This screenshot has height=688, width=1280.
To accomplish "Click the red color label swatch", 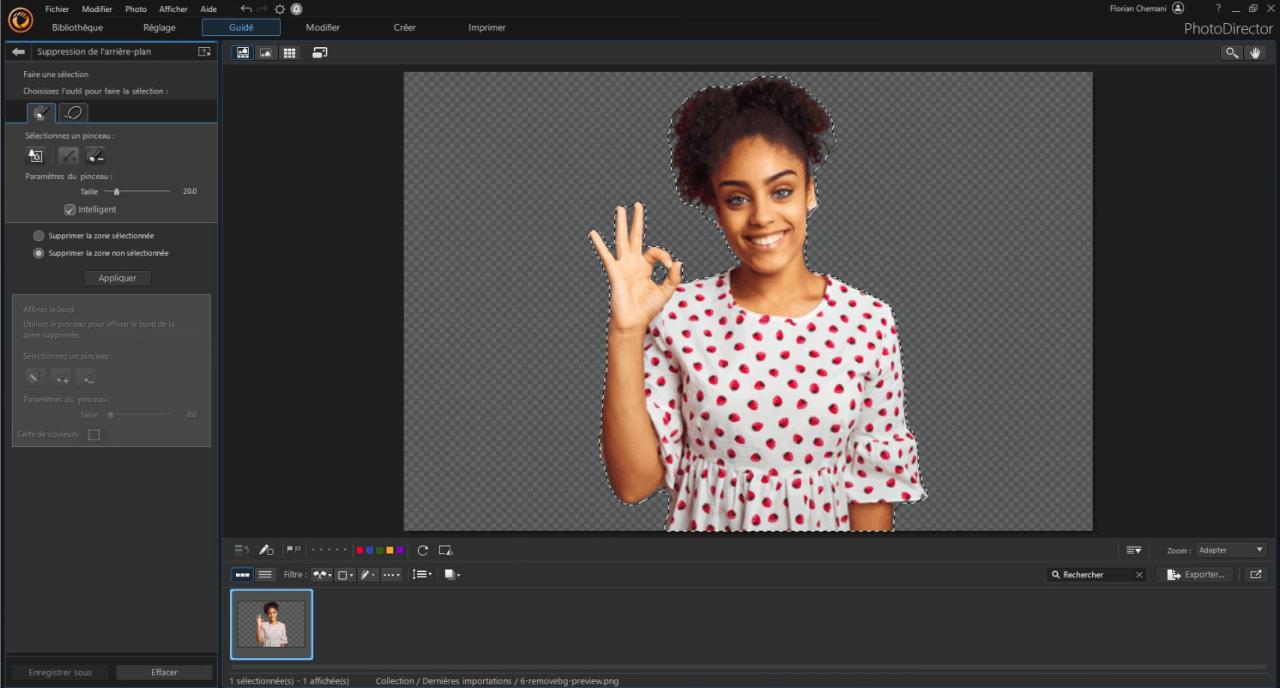I will [x=360, y=550].
